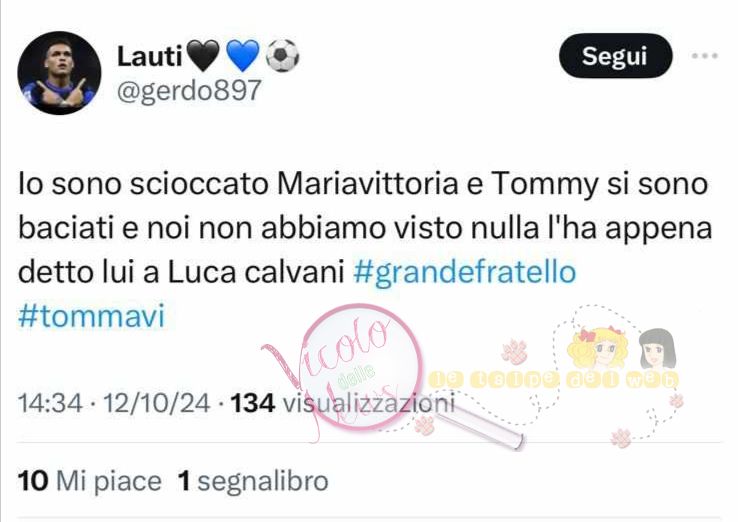Click the black heart emoji in name
This screenshot has width=738, height=522.
click(x=203, y=56)
